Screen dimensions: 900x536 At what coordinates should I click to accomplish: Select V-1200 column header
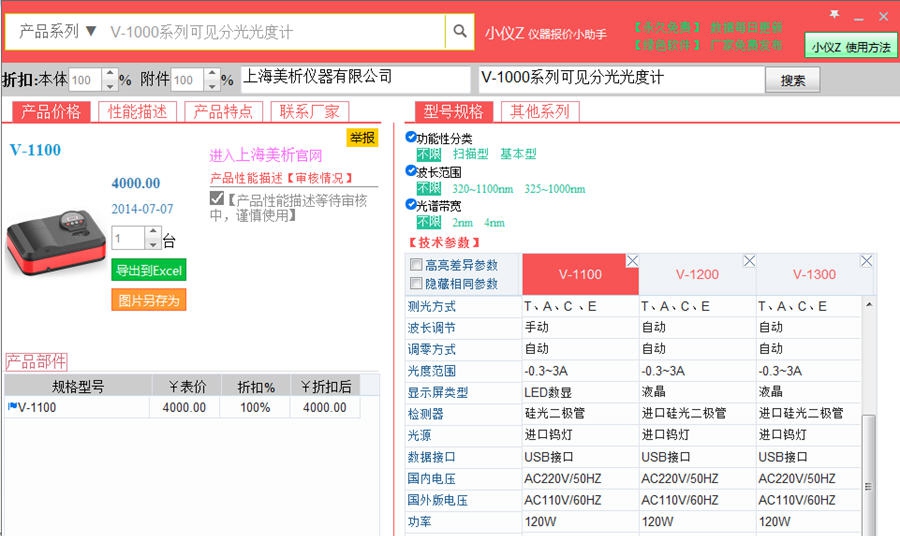(697, 274)
